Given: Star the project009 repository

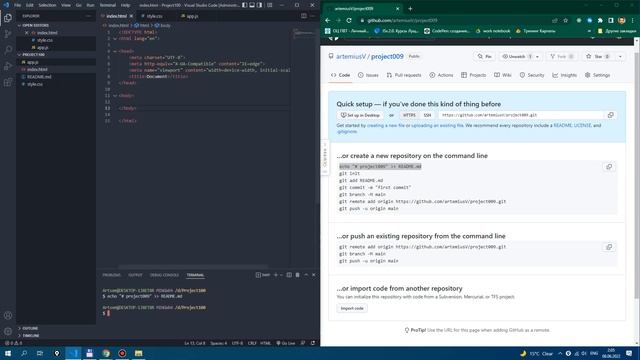Looking at the screenshot, I should pos(598,56).
